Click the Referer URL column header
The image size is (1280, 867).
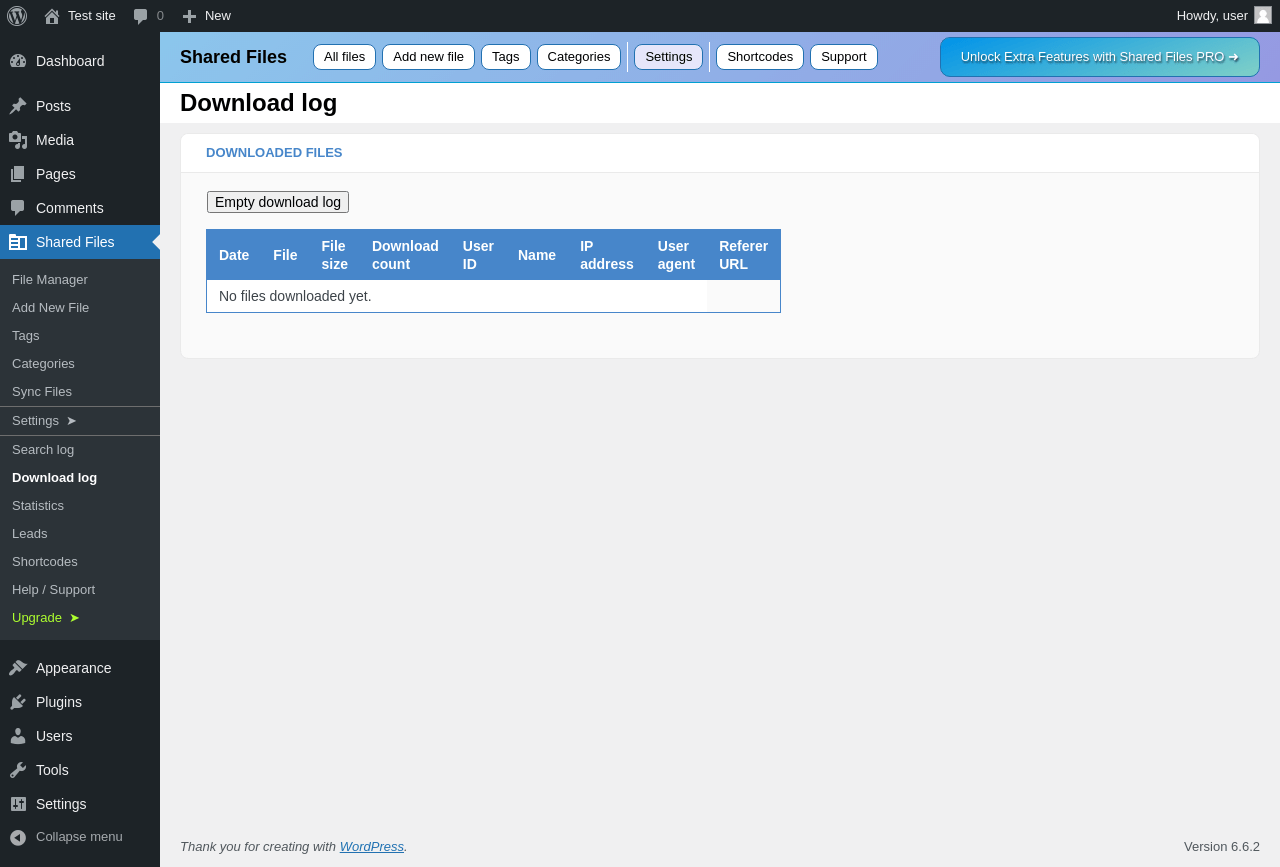point(743,255)
